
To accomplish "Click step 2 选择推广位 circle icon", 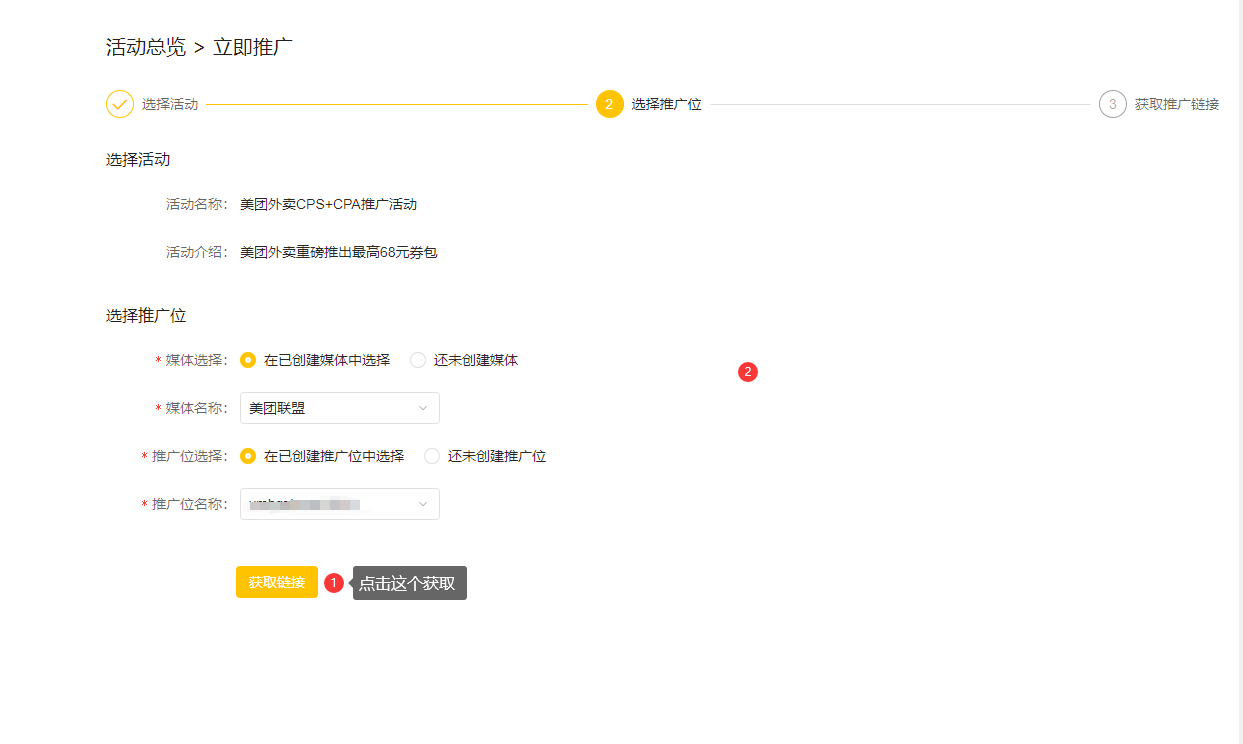I will click(x=610, y=104).
